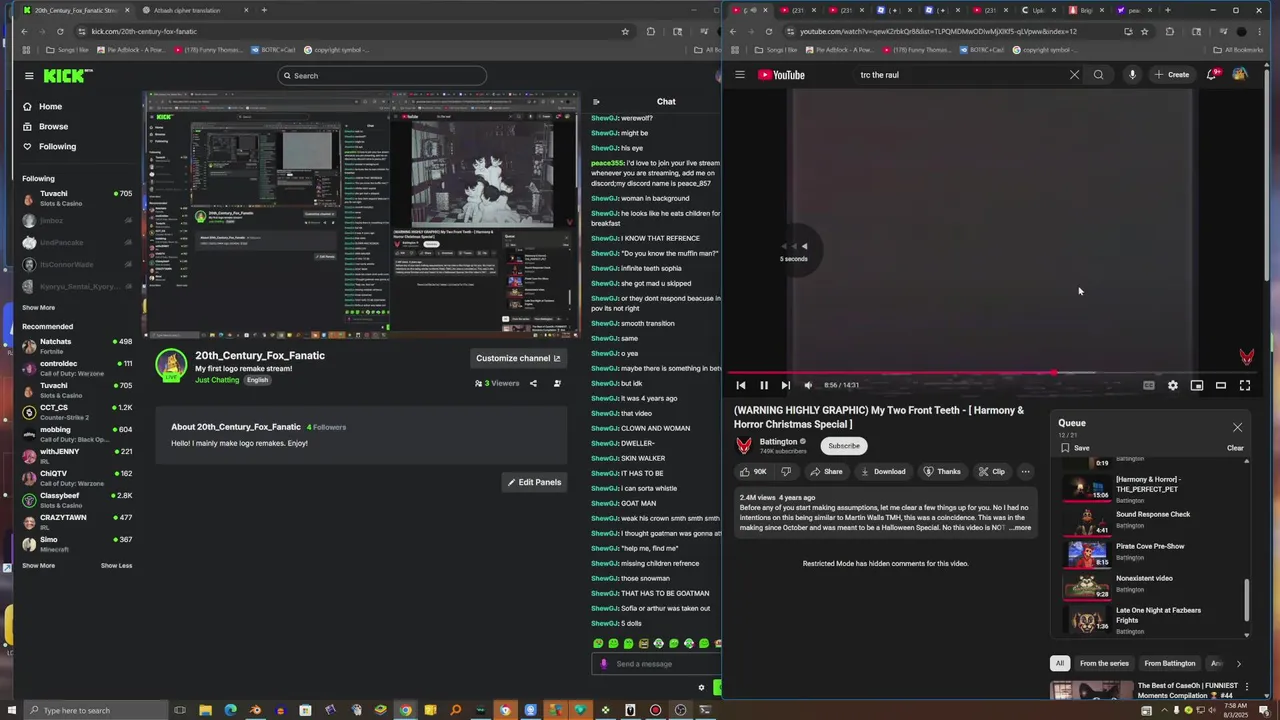The image size is (1280, 720).
Task: Click the Download button under video
Action: (883, 472)
